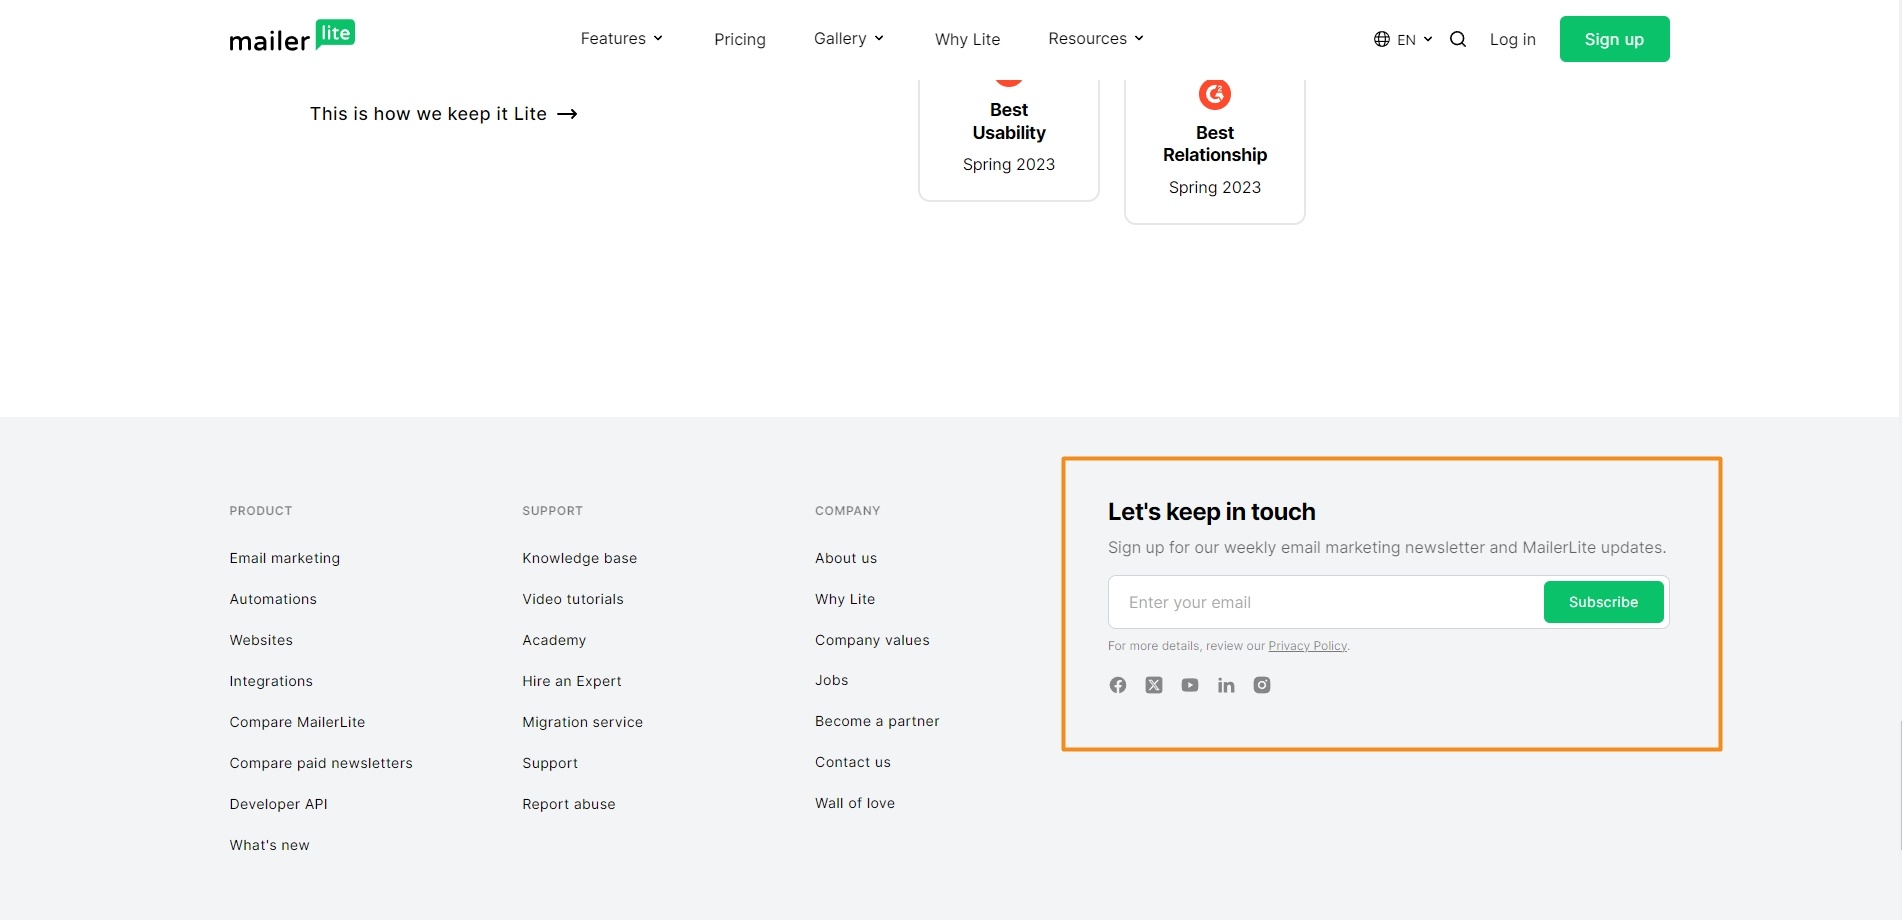1902x920 pixels.
Task: Click the PRODUCT column heading
Action: click(x=261, y=511)
